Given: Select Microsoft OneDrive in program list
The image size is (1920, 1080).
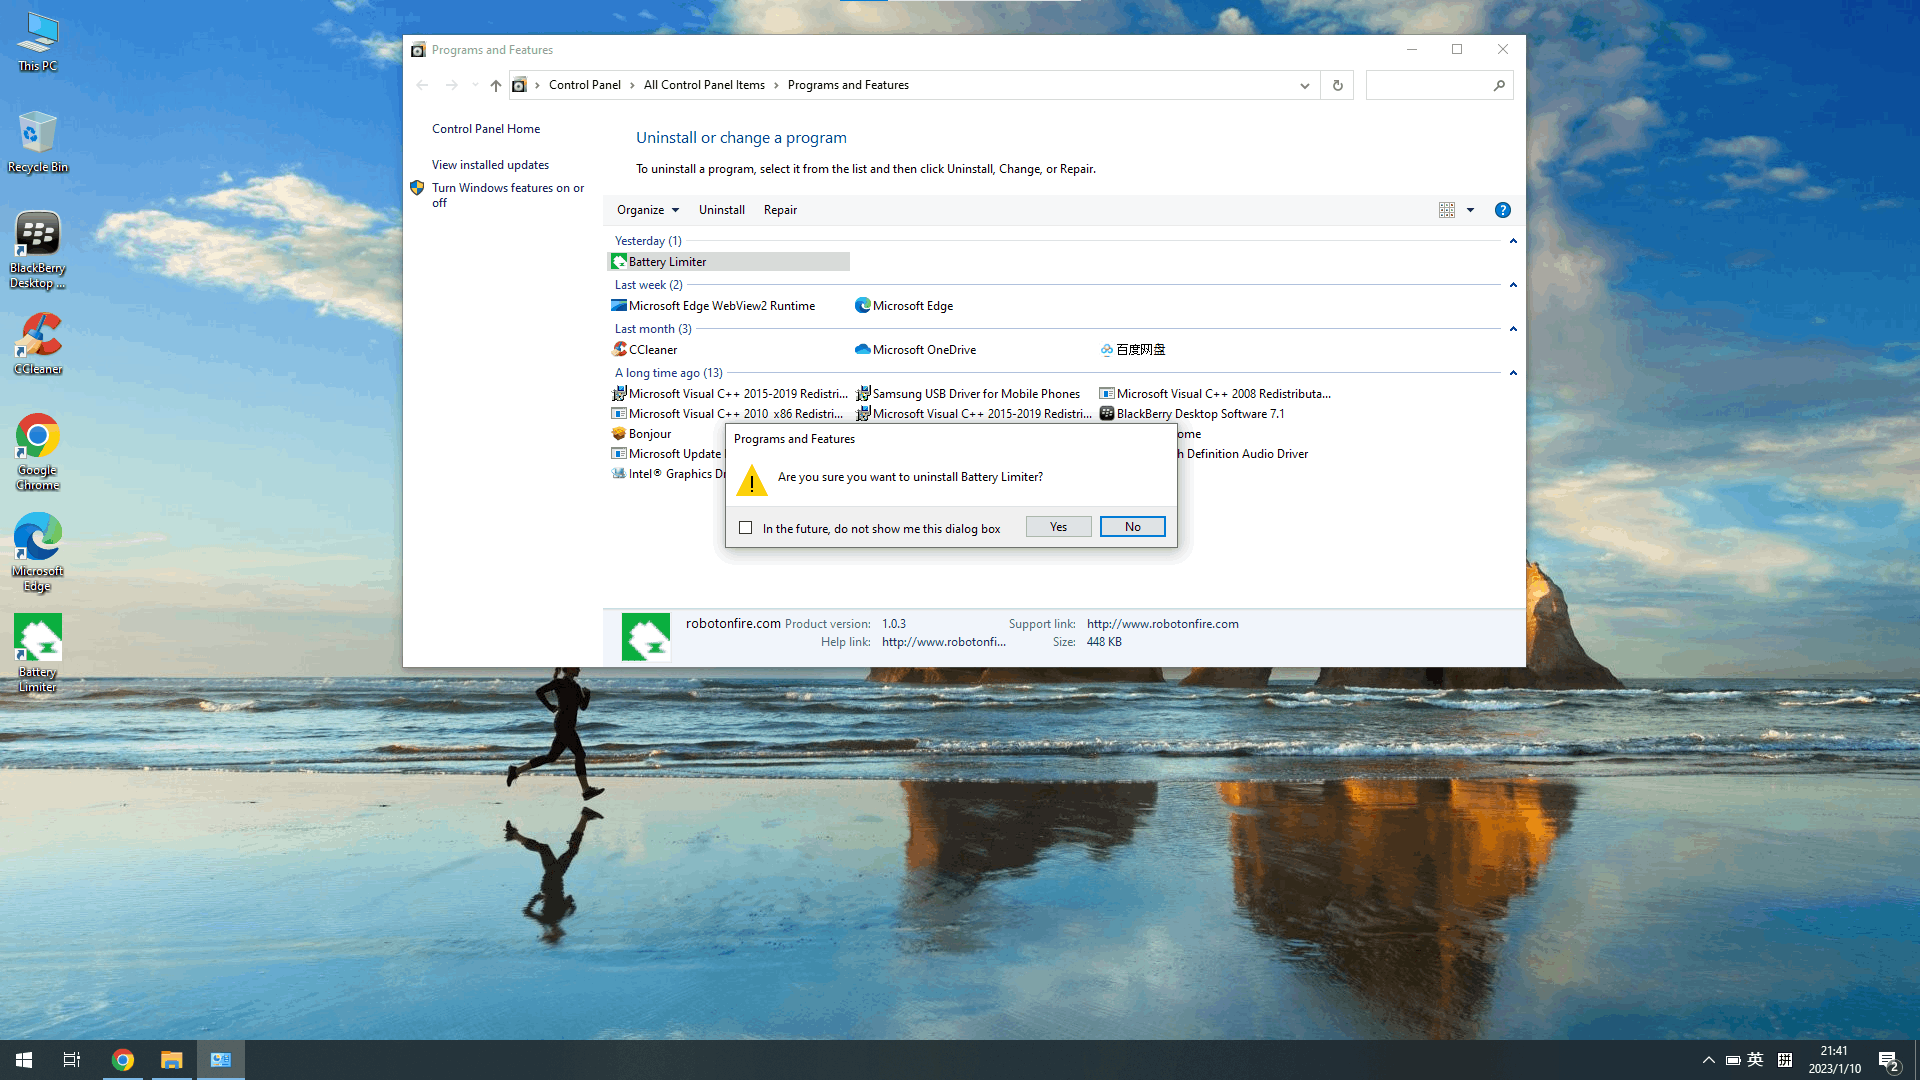Looking at the screenshot, I should click(x=923, y=350).
